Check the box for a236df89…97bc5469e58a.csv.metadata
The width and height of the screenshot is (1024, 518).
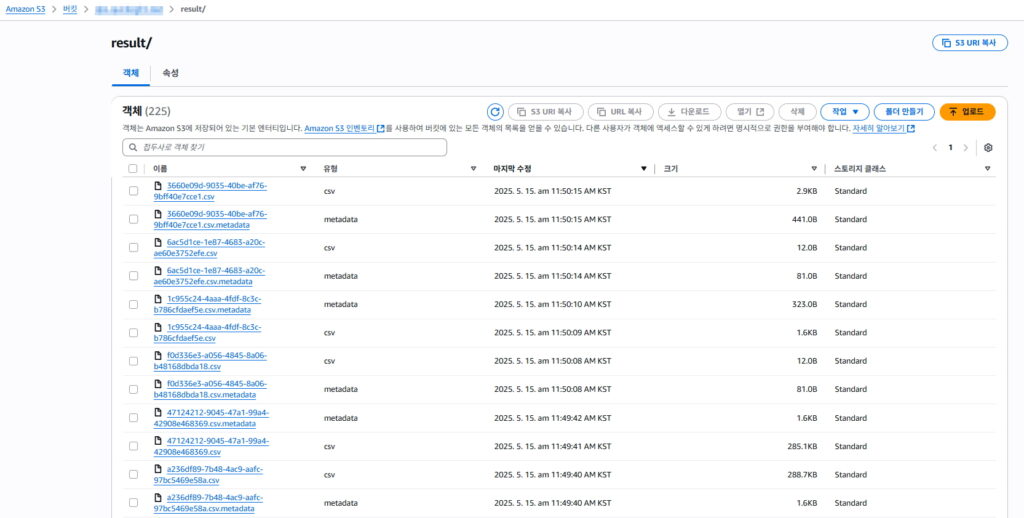coord(133,502)
